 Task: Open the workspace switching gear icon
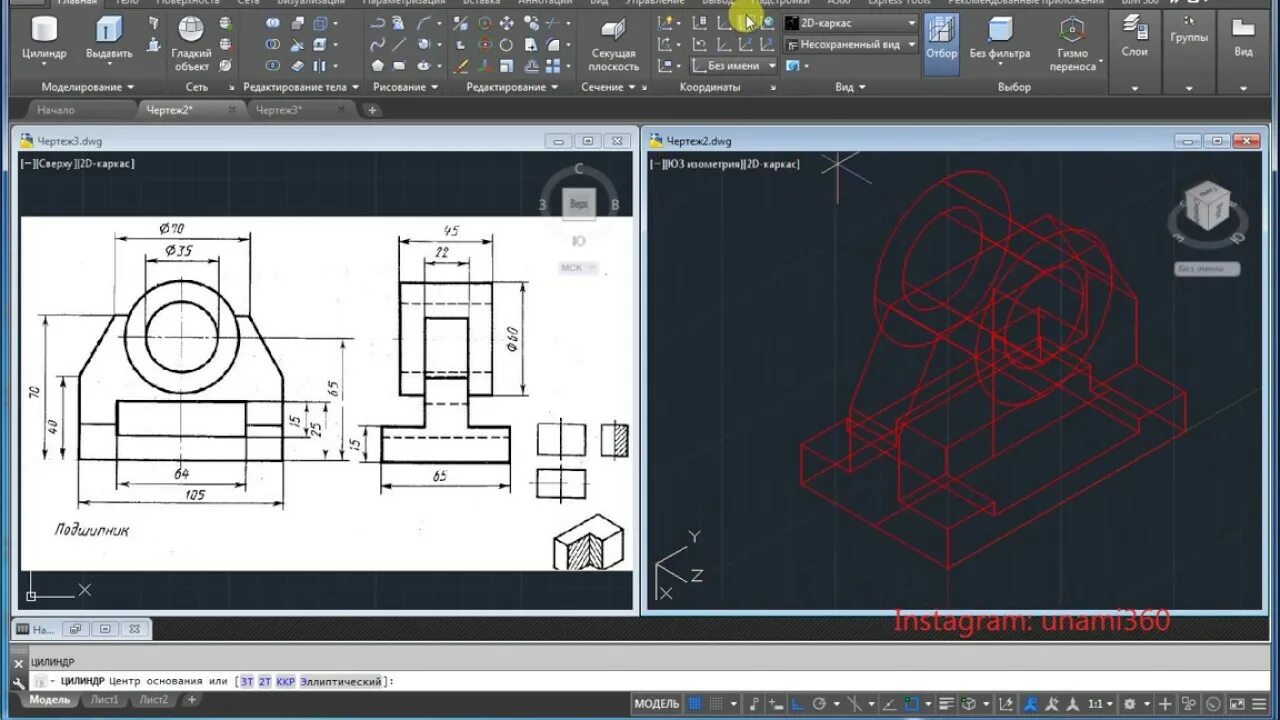tap(1130, 704)
